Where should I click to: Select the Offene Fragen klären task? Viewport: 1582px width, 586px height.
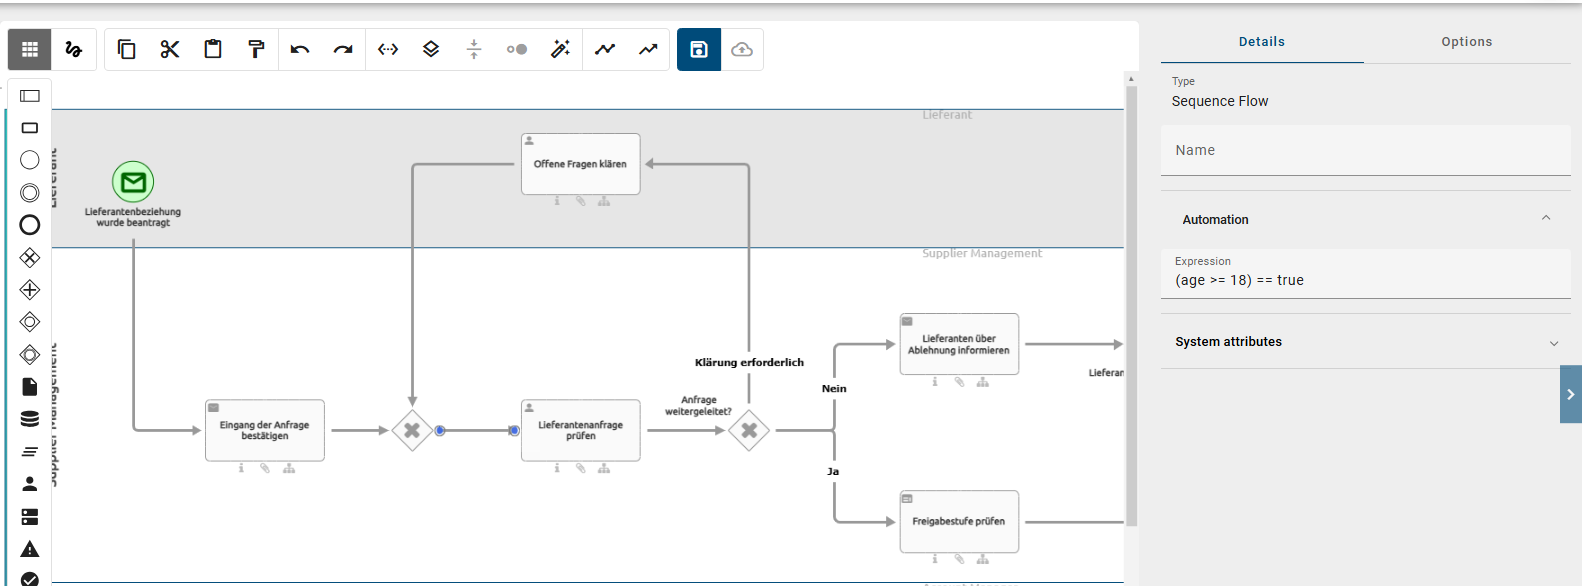point(580,164)
